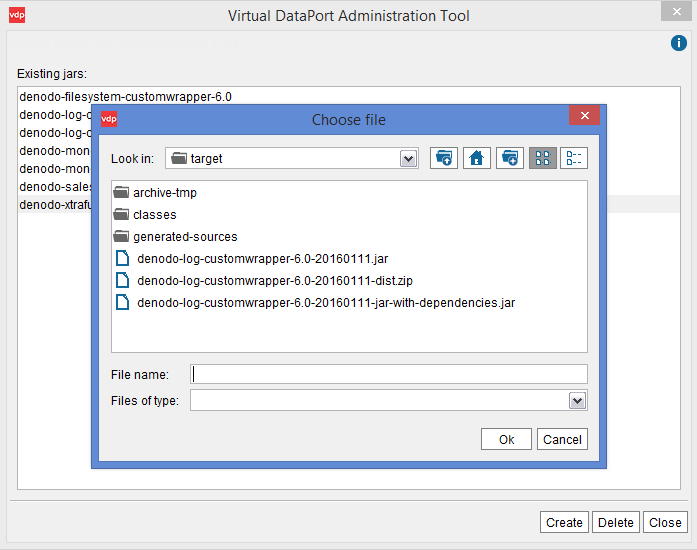Open the archive-tmp folder icon
697x550 pixels.
121,193
